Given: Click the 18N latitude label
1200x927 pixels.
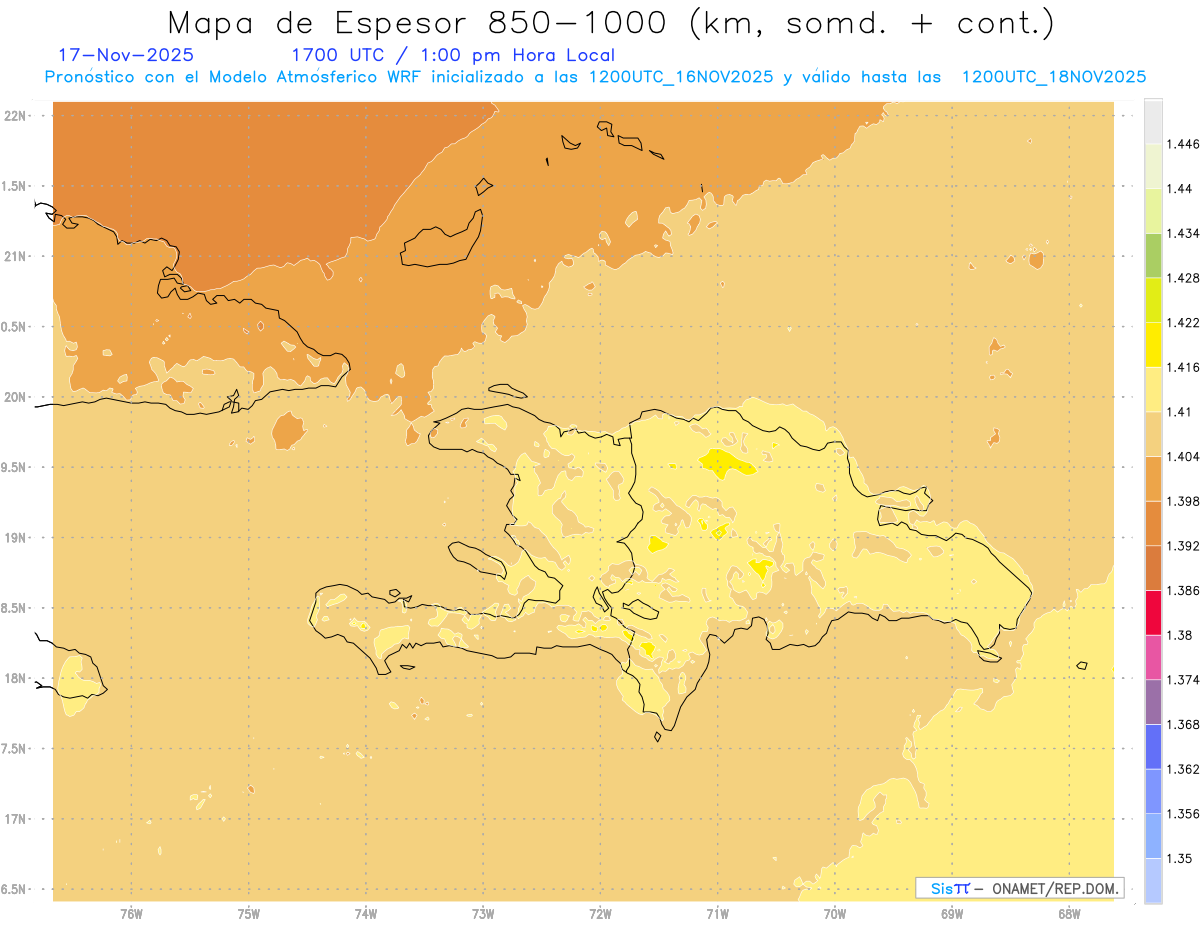Looking at the screenshot, I should pos(16,678).
